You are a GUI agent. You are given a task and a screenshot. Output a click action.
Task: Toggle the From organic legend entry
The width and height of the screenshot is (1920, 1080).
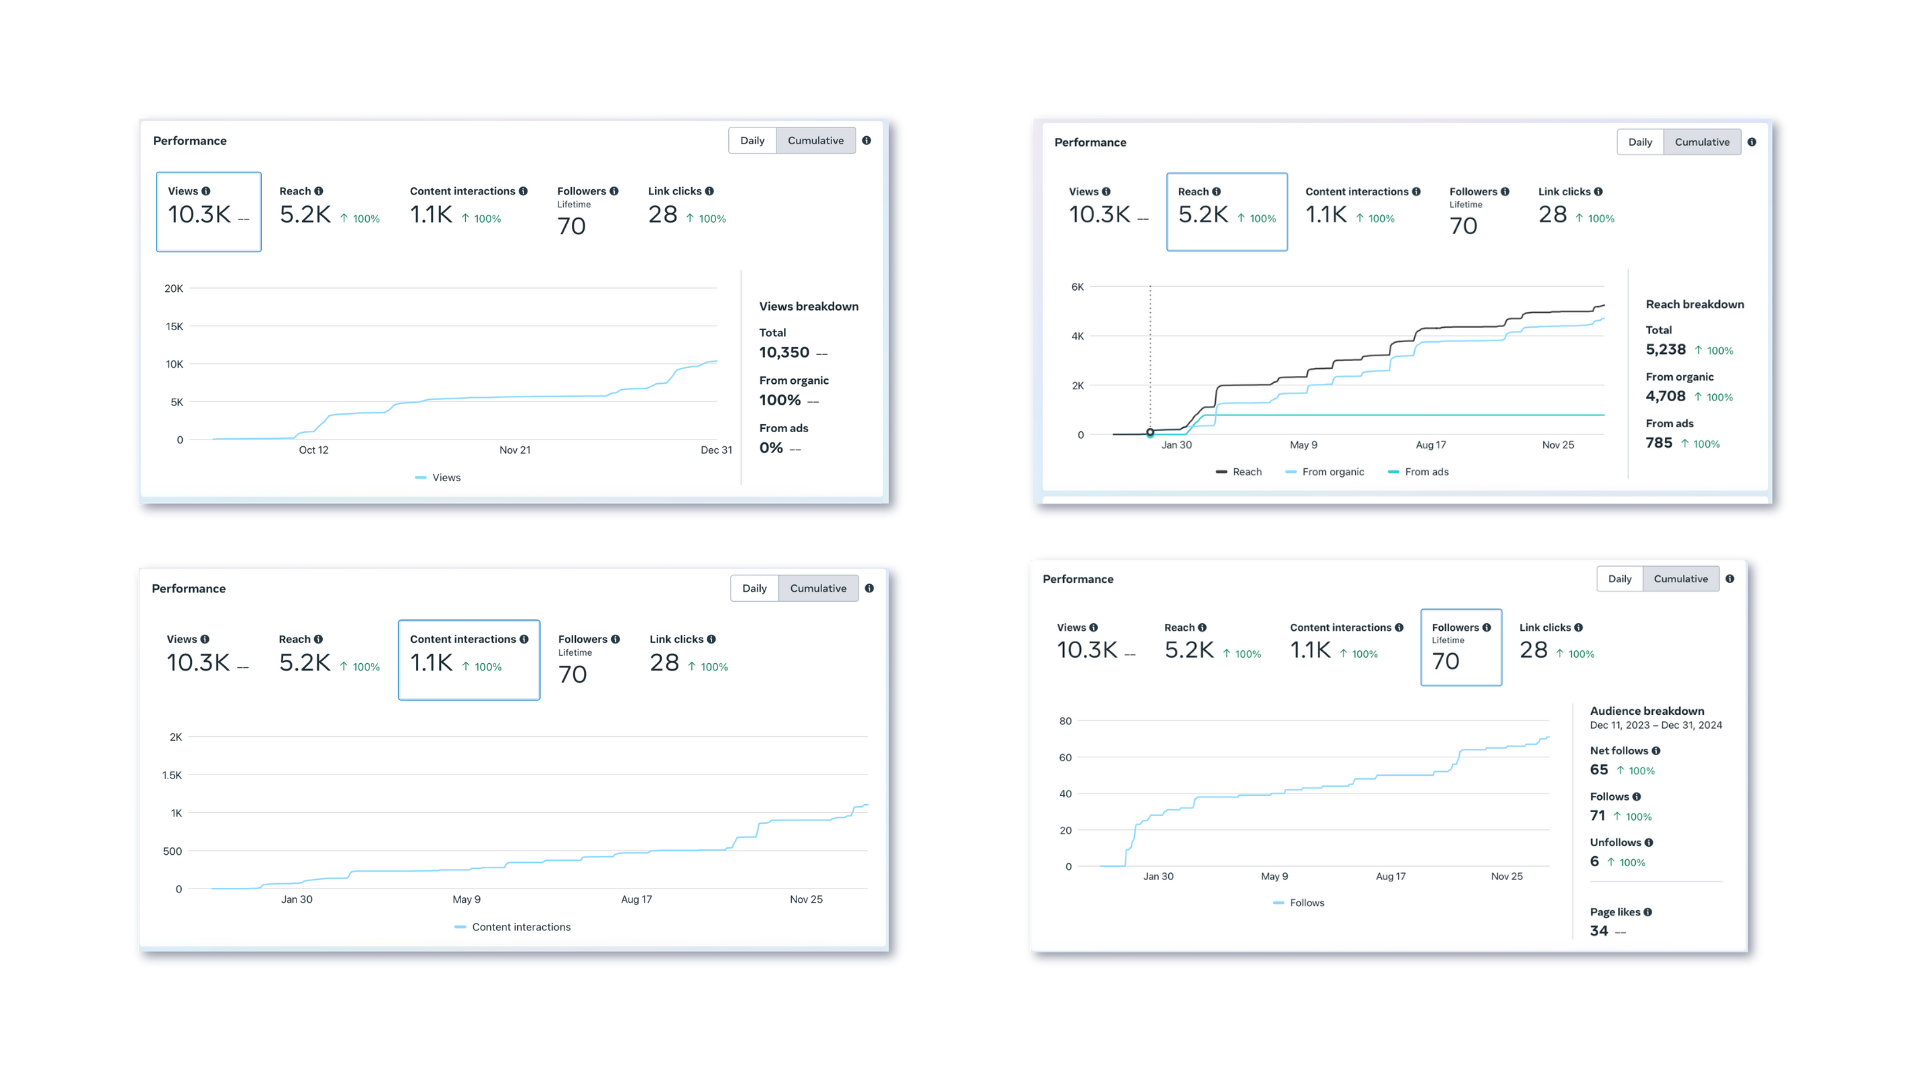1332,472
